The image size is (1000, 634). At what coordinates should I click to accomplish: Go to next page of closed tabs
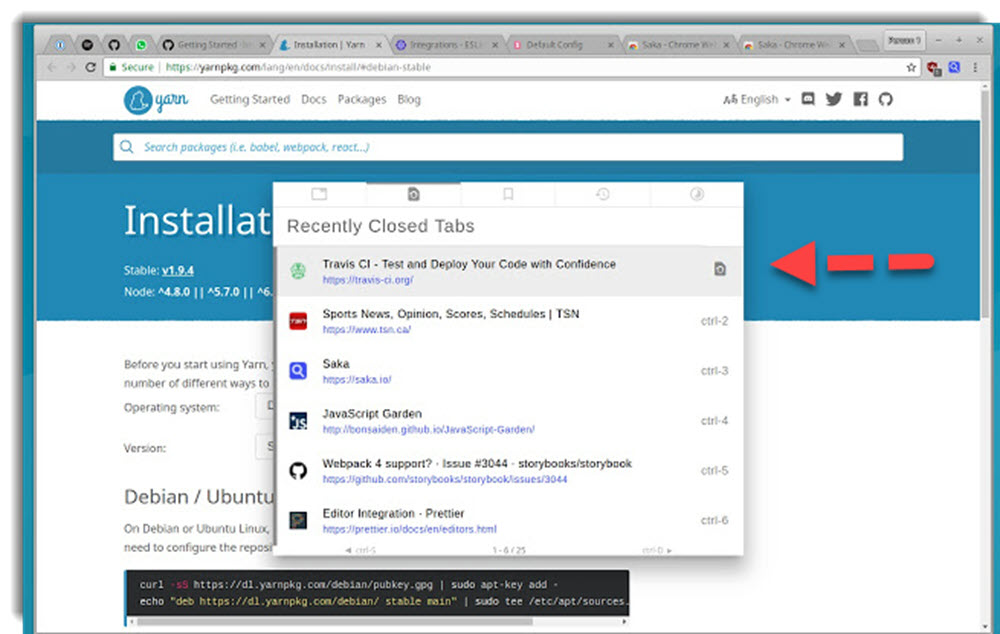point(656,550)
